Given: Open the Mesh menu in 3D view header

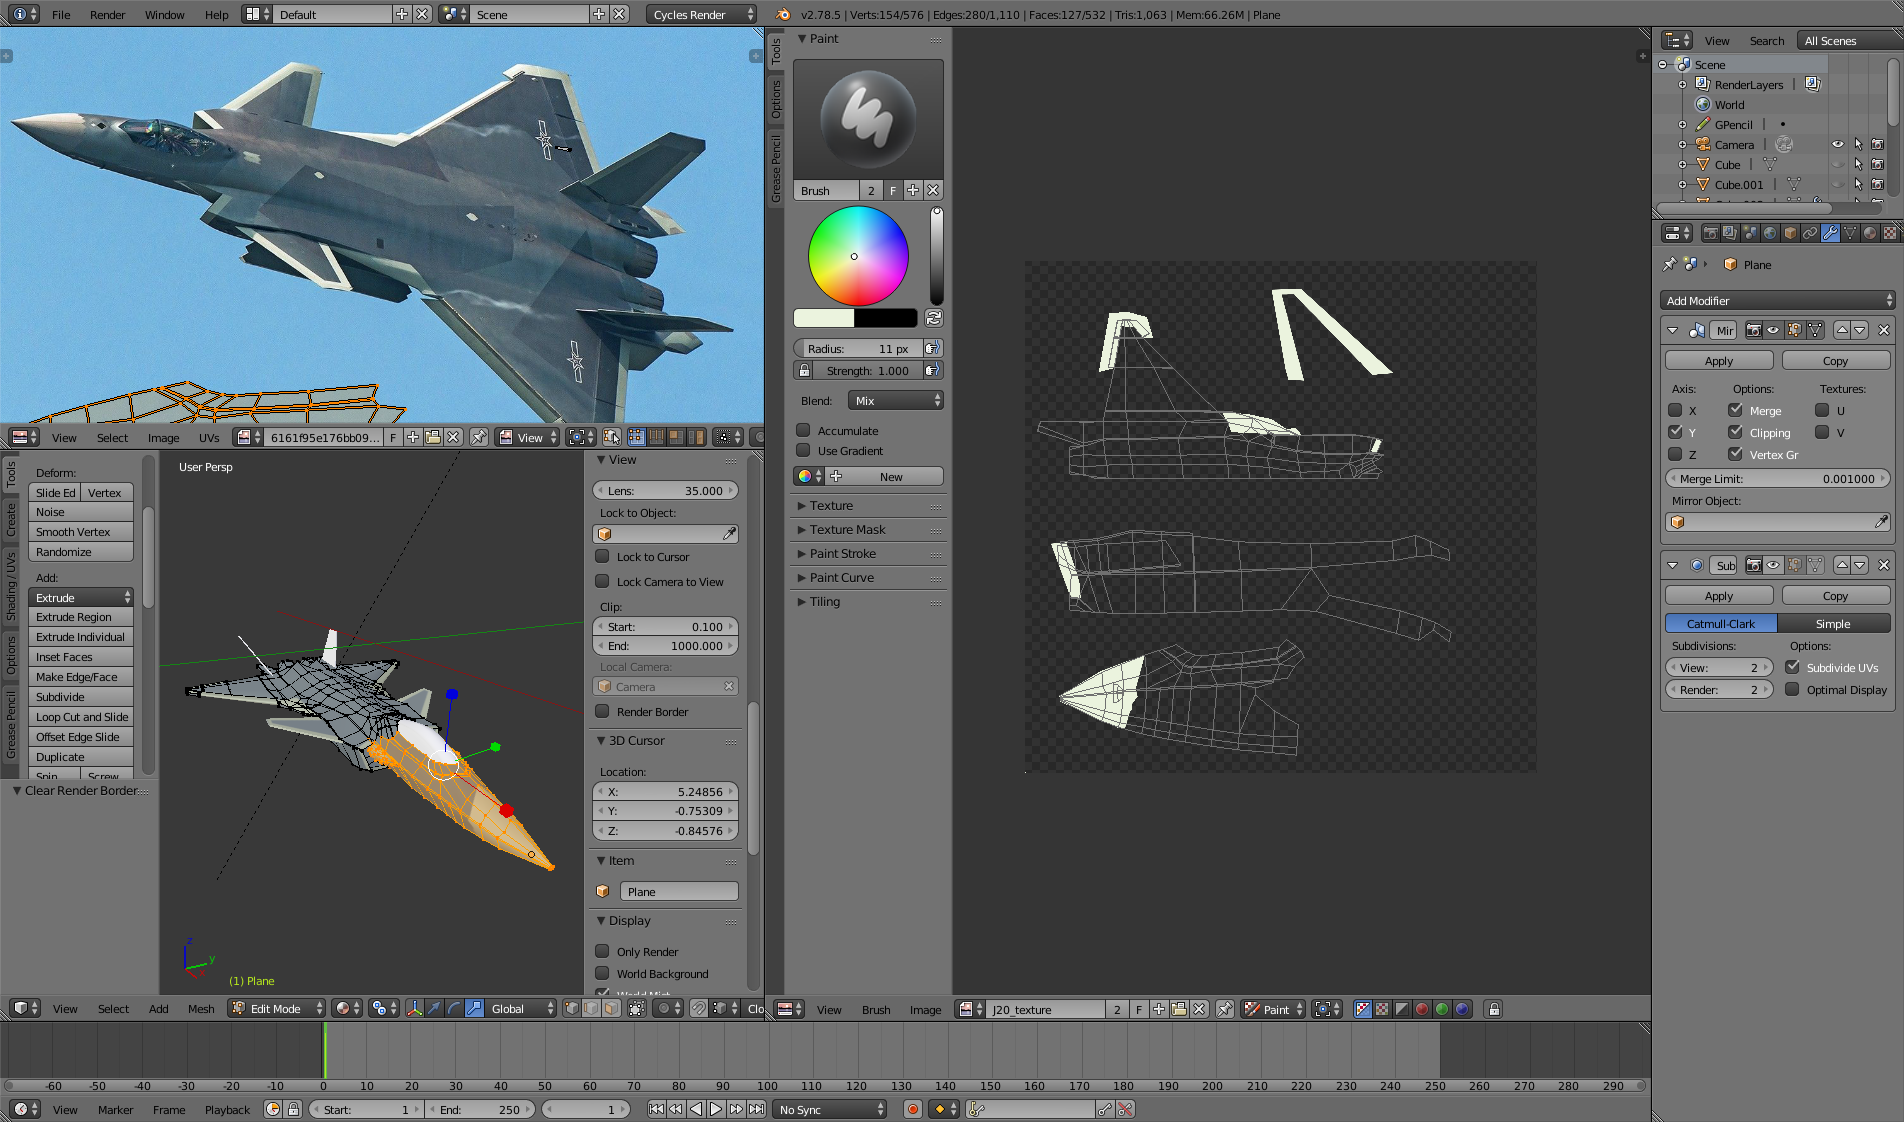Looking at the screenshot, I should (x=201, y=1008).
